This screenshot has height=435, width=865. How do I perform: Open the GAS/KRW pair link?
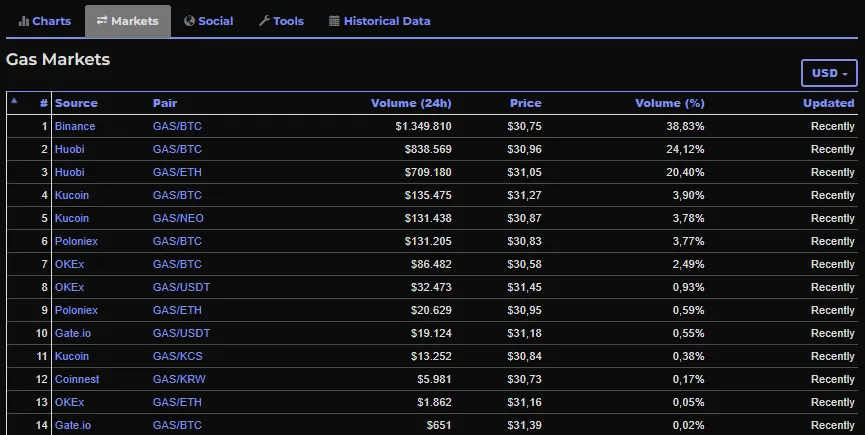[179, 379]
